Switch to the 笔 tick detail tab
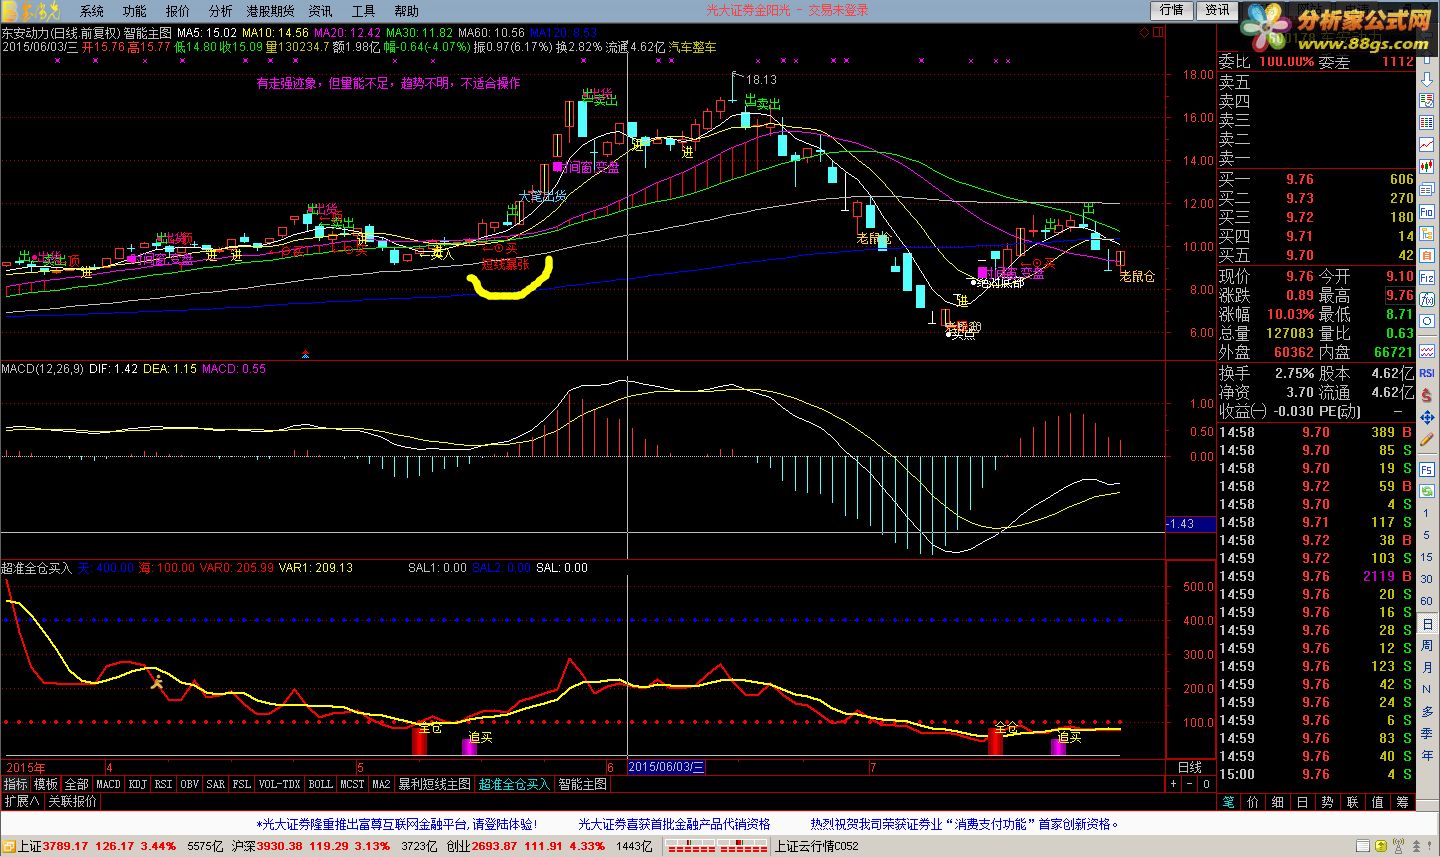Image resolution: width=1440 pixels, height=857 pixels. pos(1228,802)
